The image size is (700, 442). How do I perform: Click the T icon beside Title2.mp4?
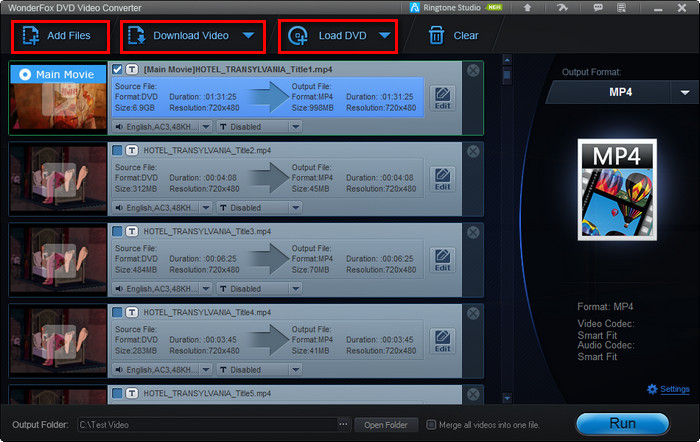132,150
